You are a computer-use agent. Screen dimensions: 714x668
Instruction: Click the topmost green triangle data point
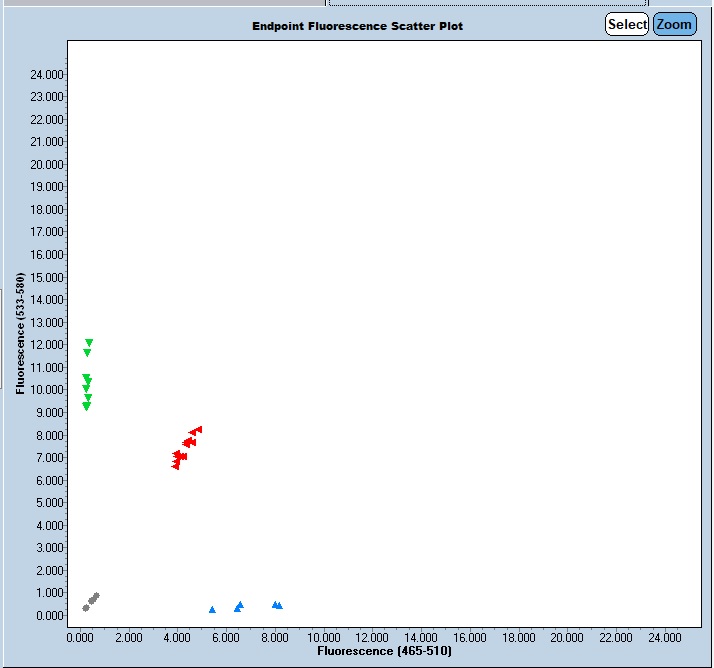(89, 343)
